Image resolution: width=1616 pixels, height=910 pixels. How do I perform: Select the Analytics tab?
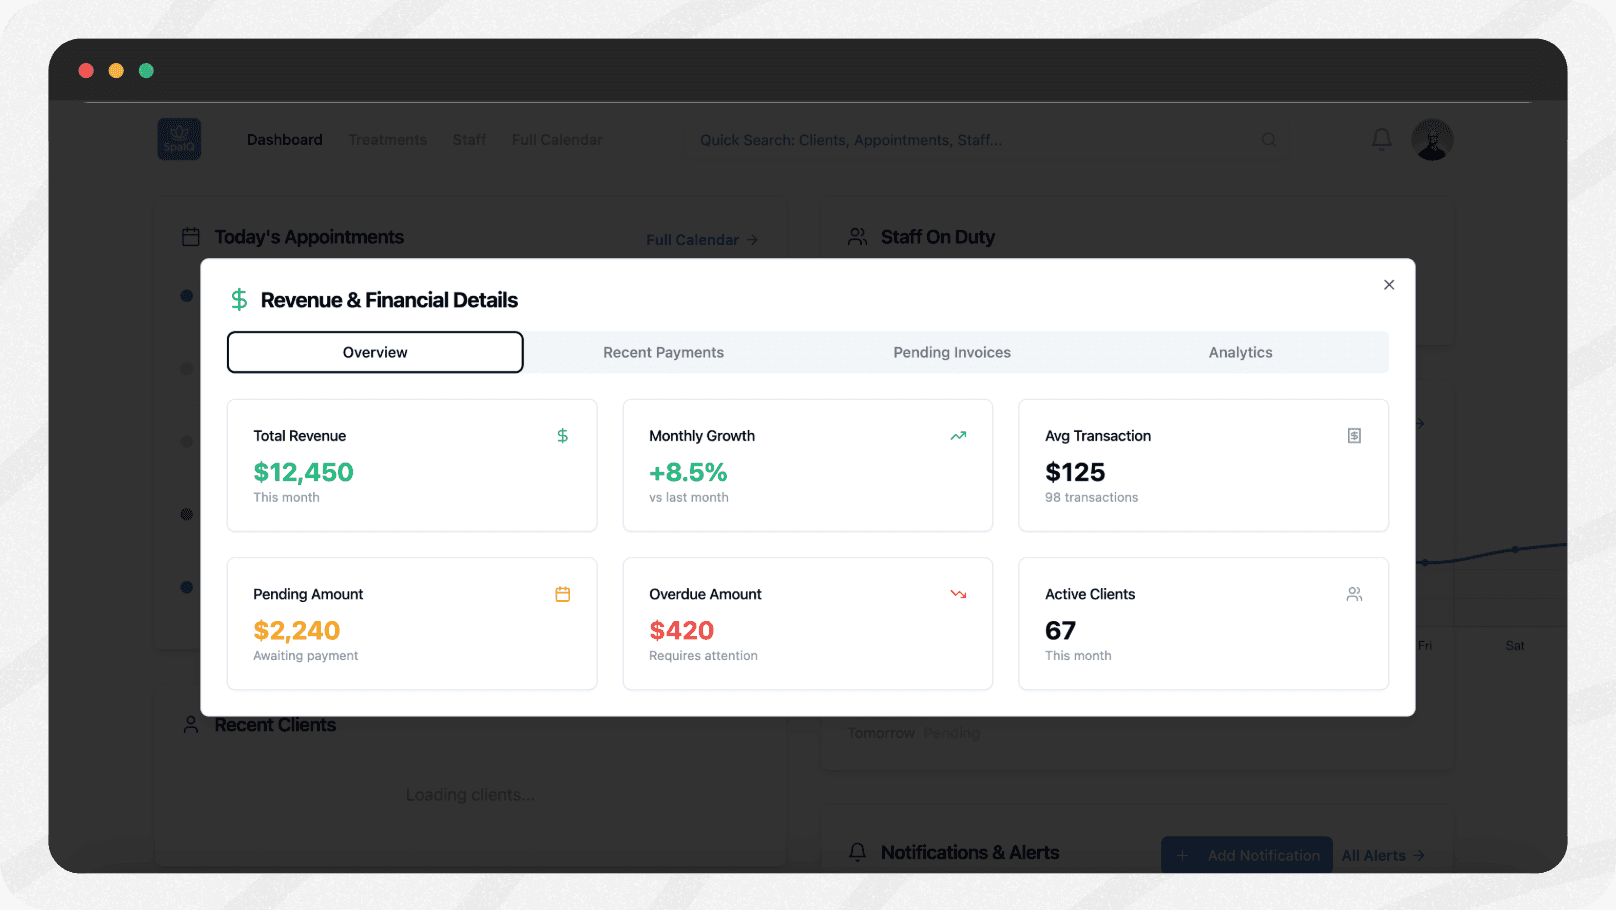pyautogui.click(x=1240, y=353)
